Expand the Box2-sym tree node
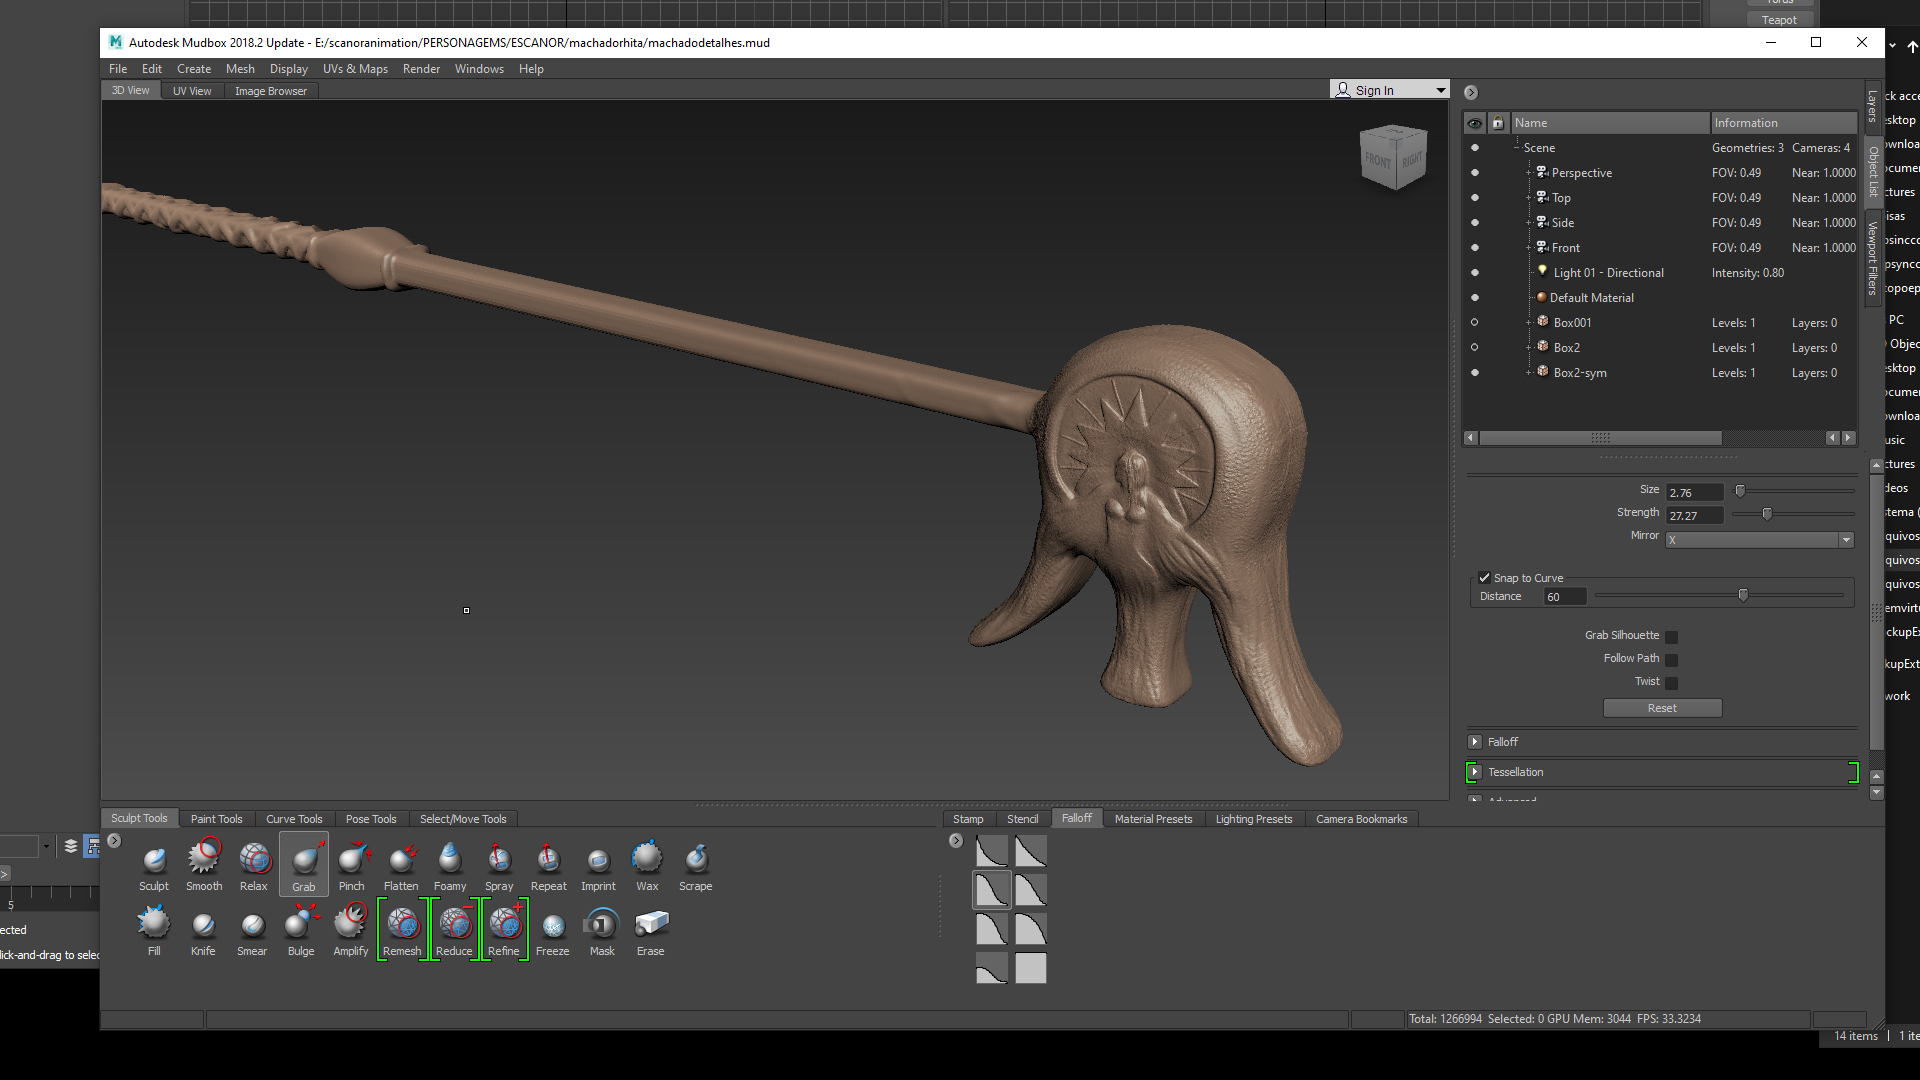The image size is (1920, 1080). click(x=1529, y=373)
